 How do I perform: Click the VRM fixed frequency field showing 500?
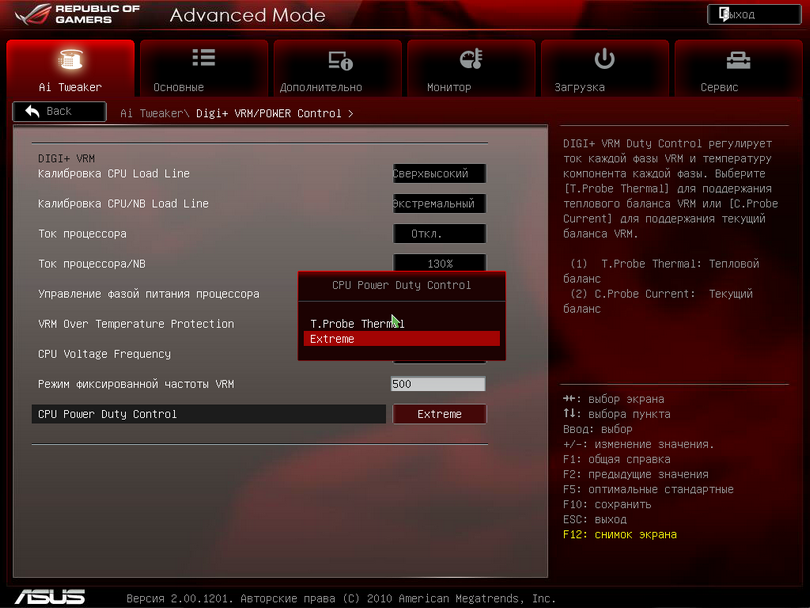coord(438,384)
